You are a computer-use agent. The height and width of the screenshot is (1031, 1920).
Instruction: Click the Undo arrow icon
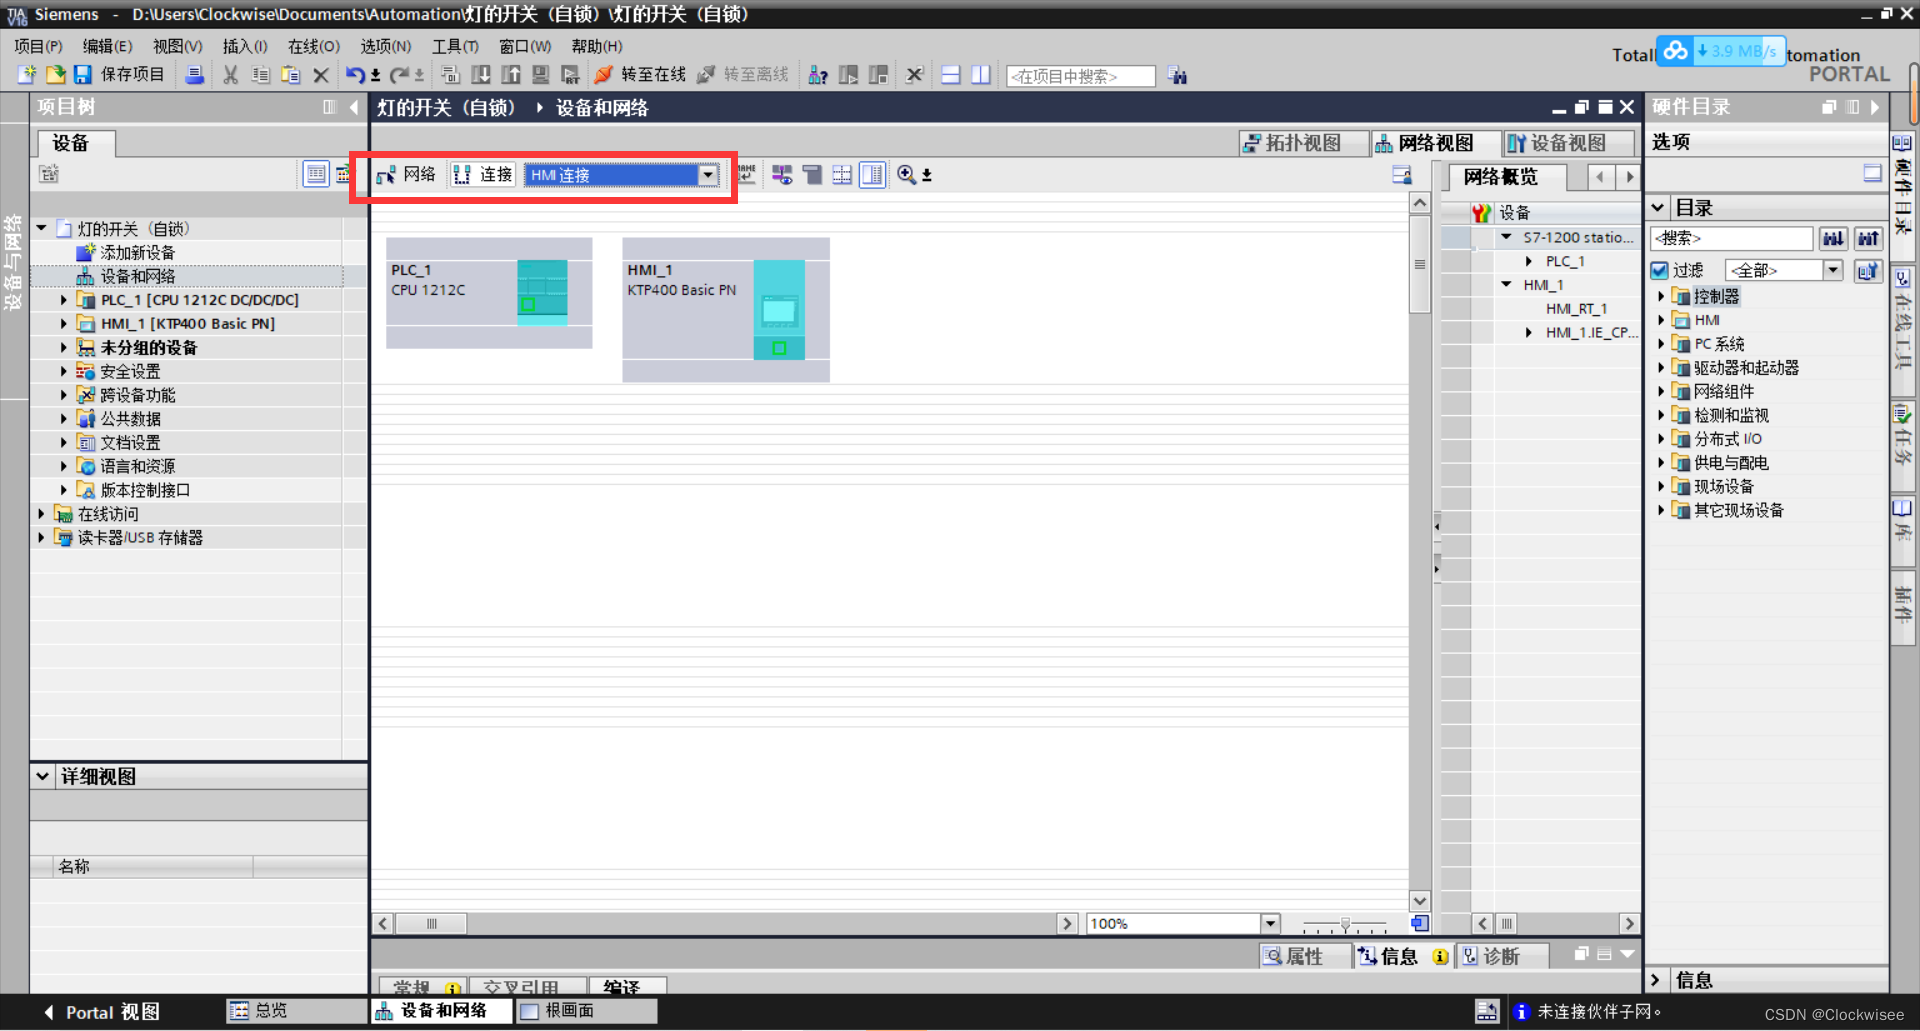tap(355, 75)
